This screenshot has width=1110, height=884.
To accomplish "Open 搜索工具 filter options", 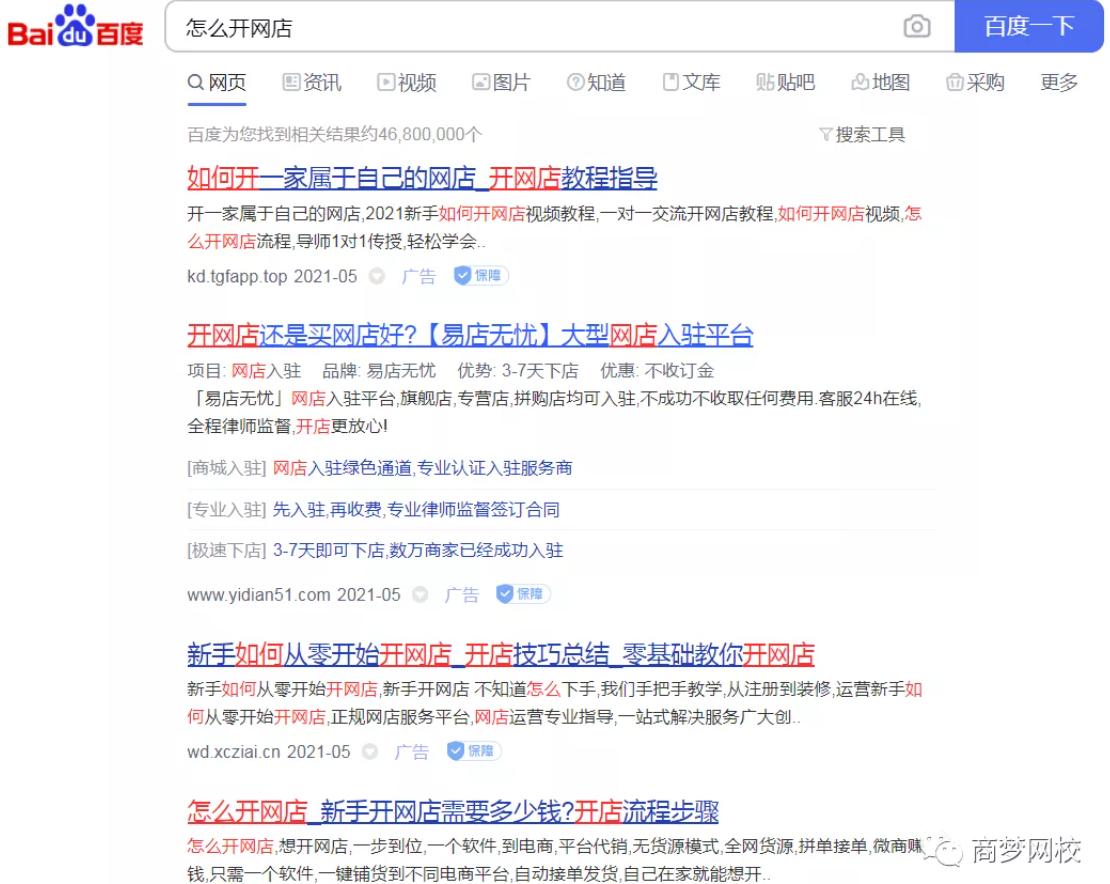I will (862, 134).
